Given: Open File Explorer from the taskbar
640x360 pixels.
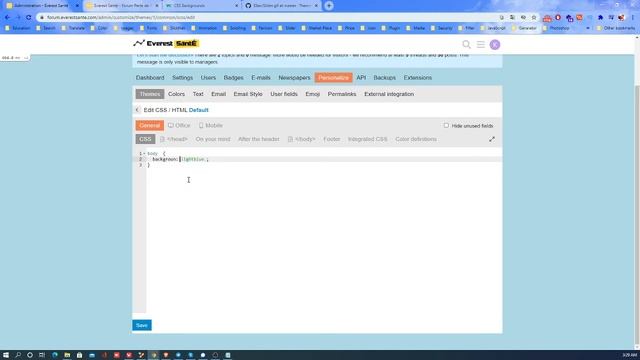Looking at the screenshot, I should click(67, 355).
